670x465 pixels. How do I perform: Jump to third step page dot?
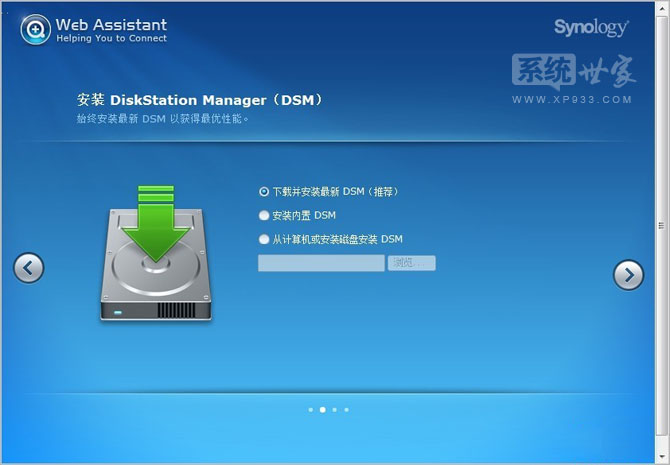coord(335,410)
